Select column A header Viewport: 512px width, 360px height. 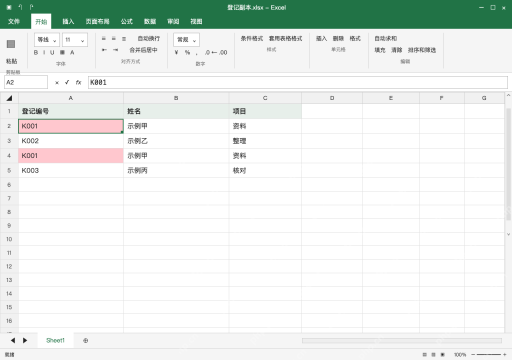click(71, 98)
